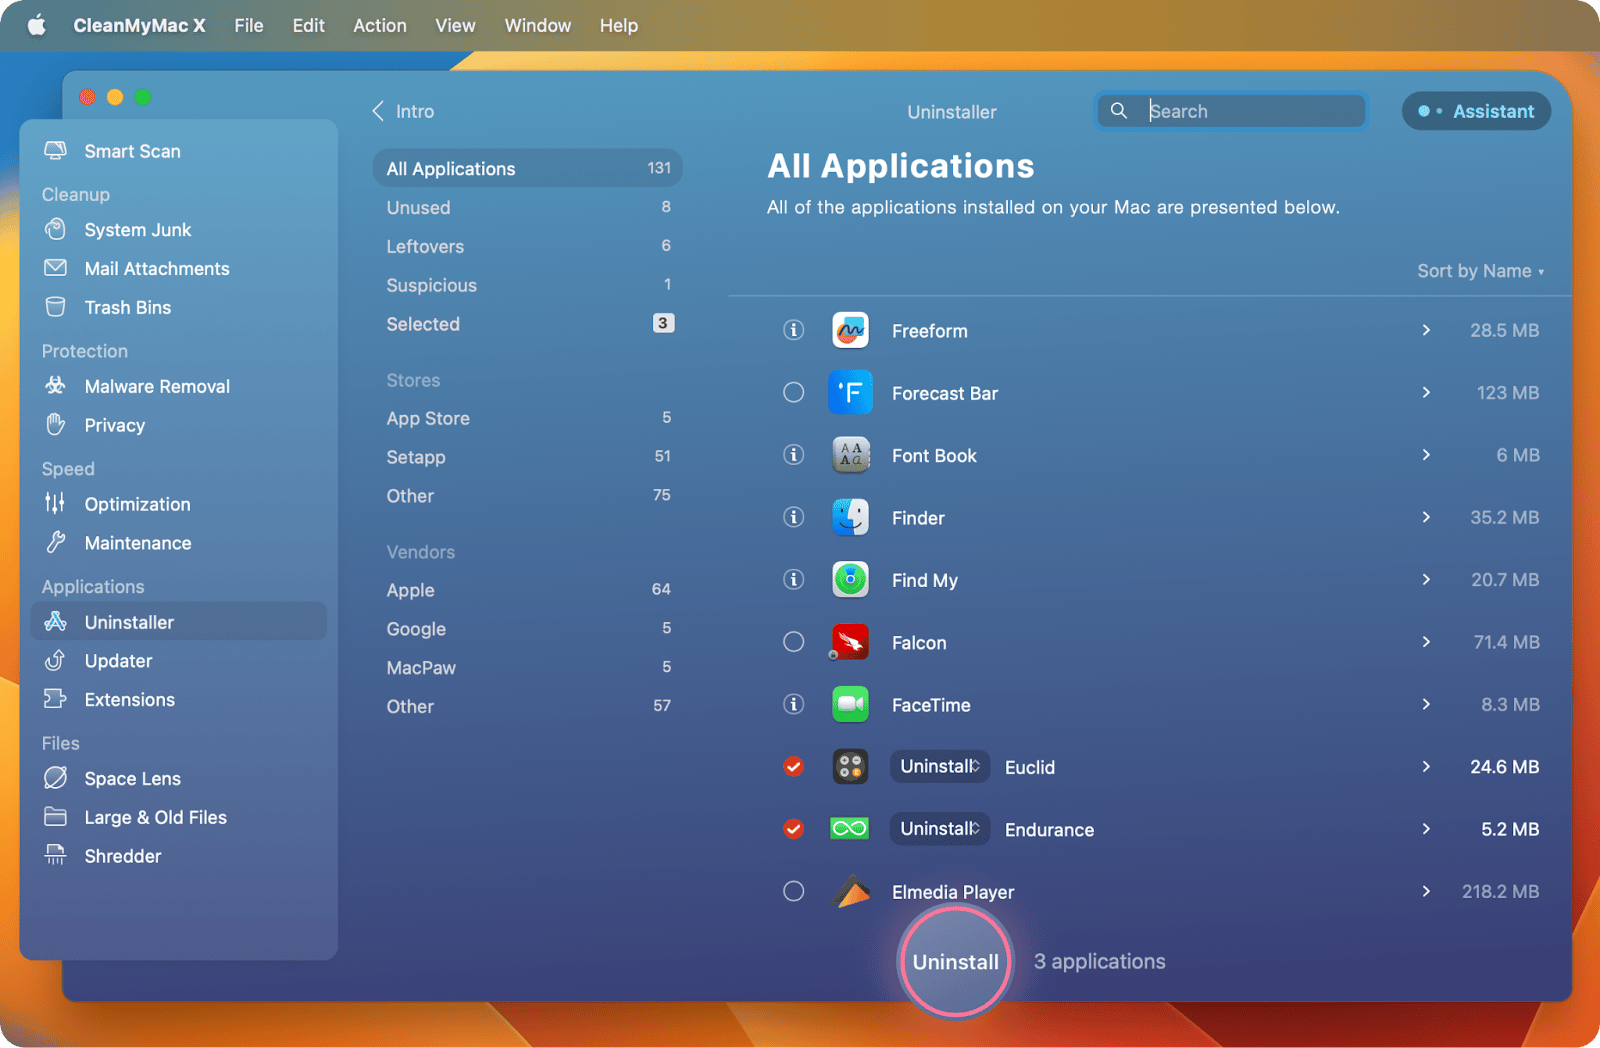Show the Unused applications category
This screenshot has height=1048, width=1600.
pyautogui.click(x=528, y=207)
